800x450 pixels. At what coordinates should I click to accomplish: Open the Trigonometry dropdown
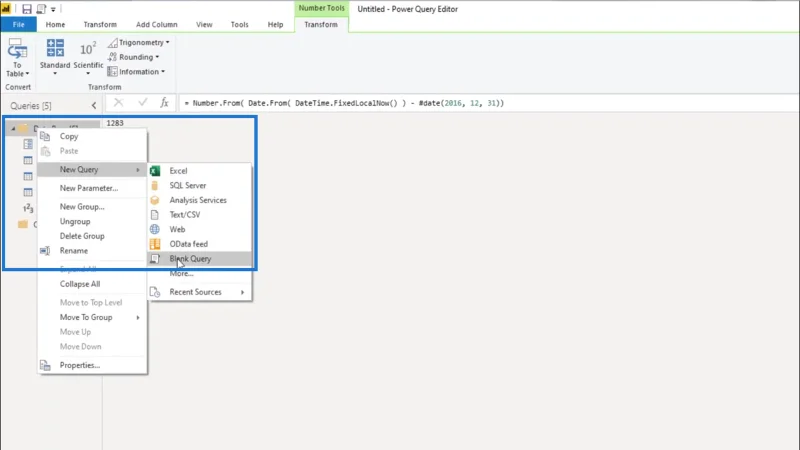[x=138, y=42]
